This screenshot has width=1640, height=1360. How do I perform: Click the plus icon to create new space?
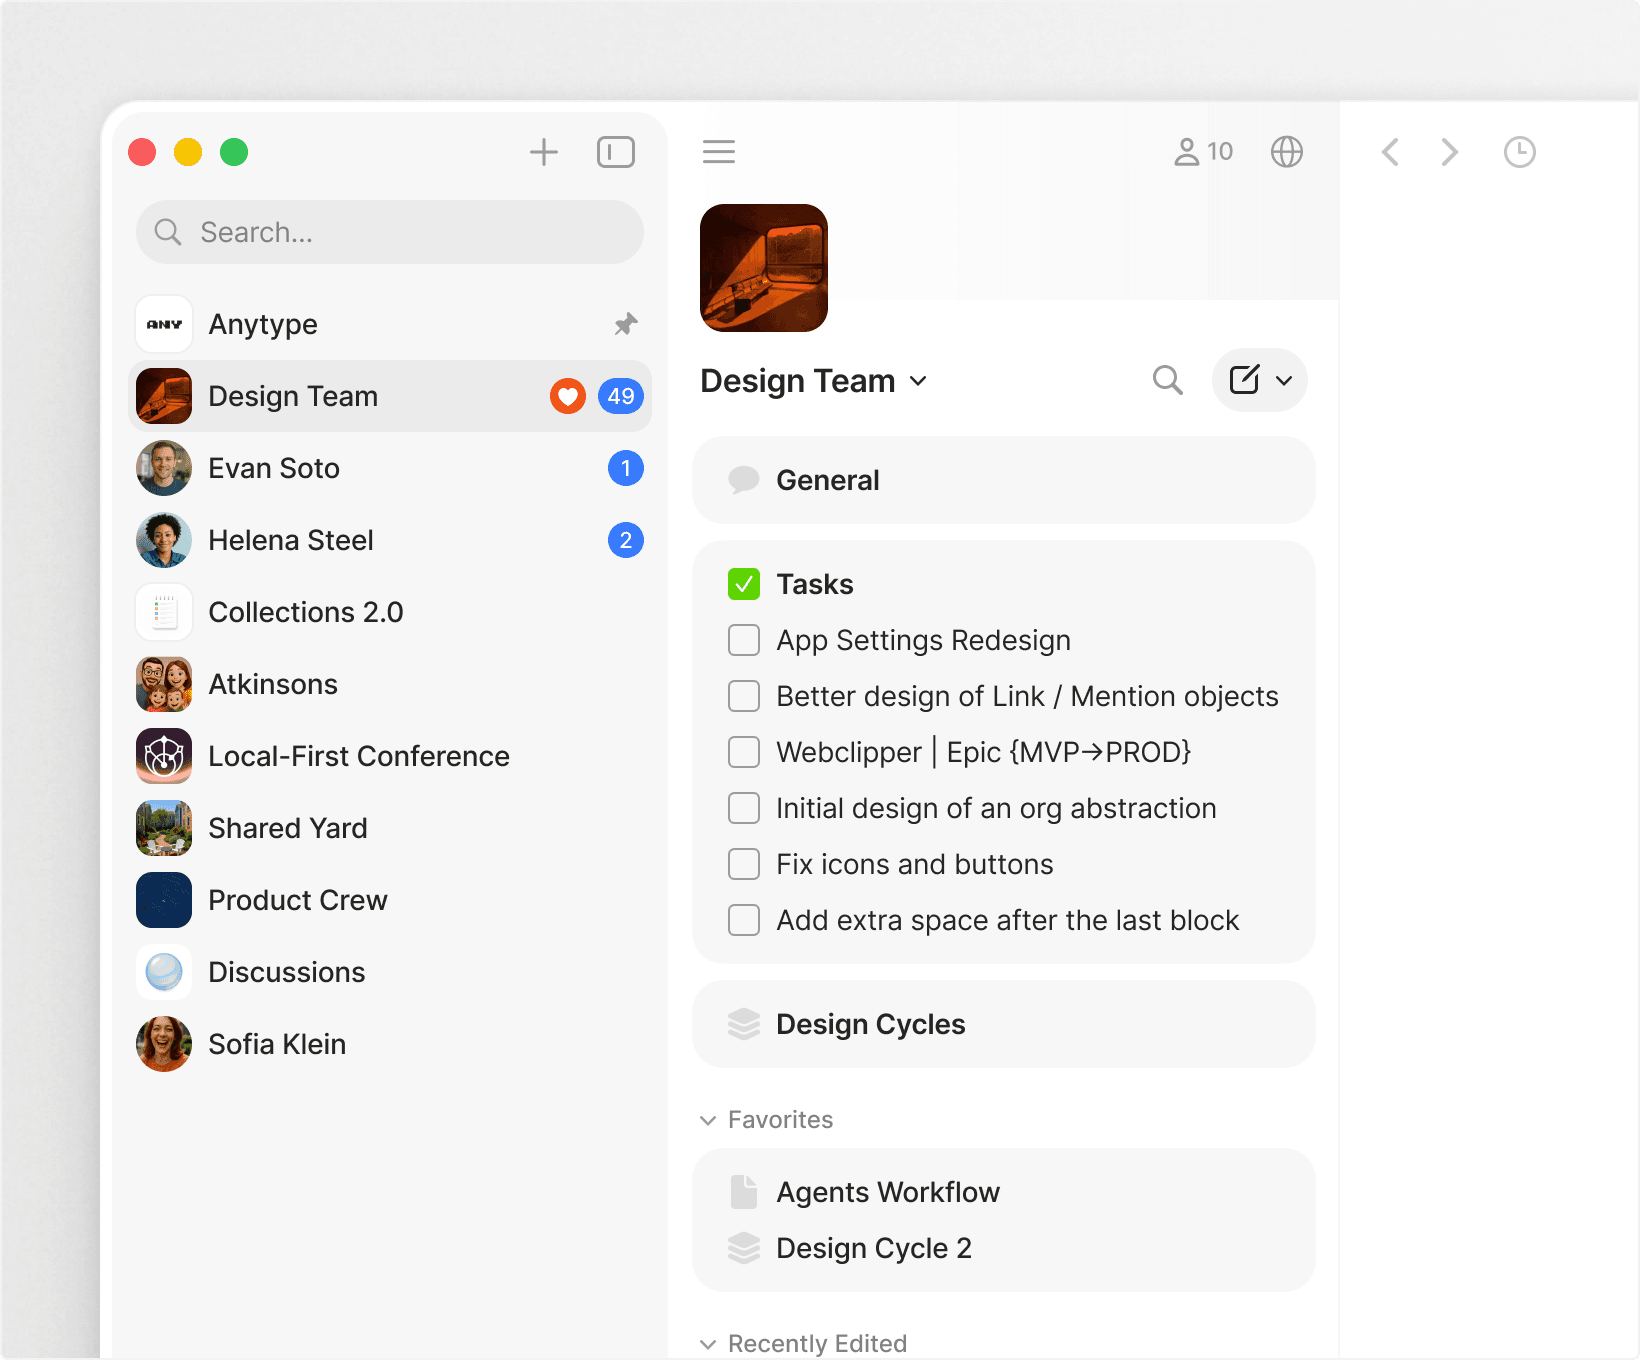544,152
